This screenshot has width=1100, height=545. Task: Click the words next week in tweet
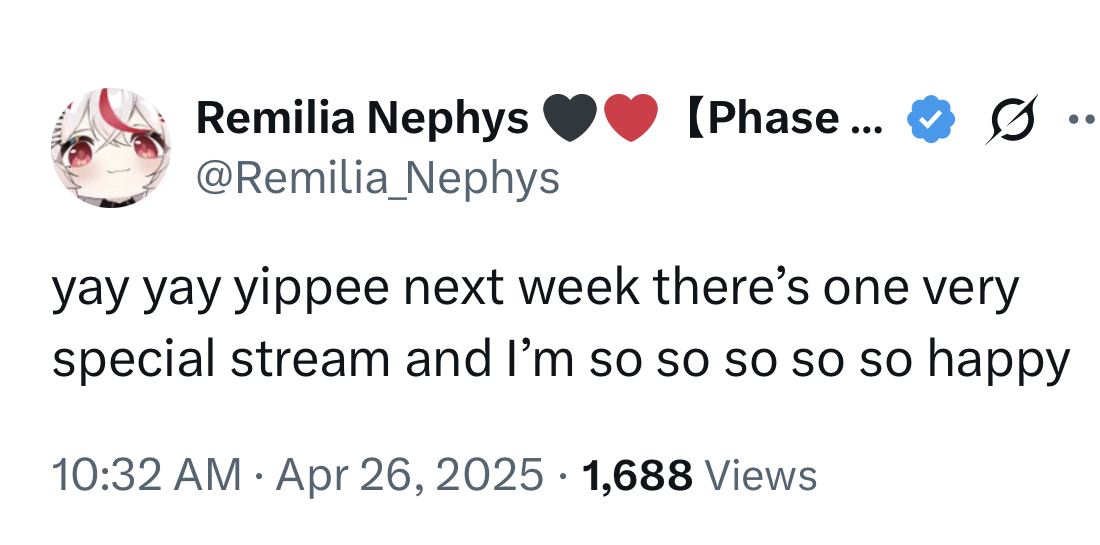tap(522, 288)
